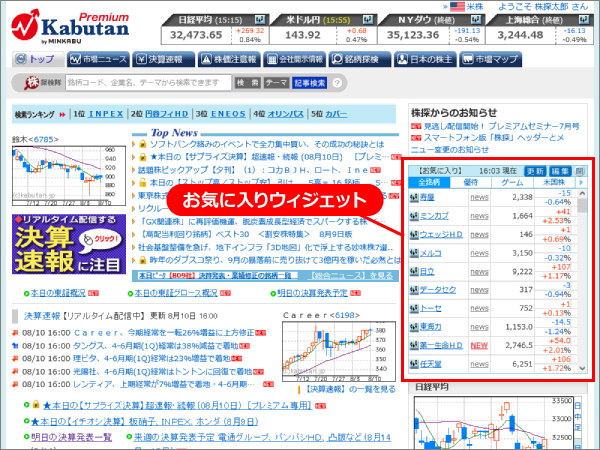Open chart icon for 日立 row
This screenshot has width=600, height=450.
click(414, 271)
